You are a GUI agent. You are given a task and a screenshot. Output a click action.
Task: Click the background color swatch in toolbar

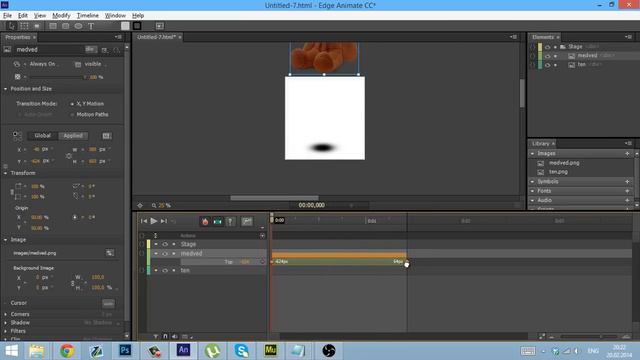click(125, 26)
